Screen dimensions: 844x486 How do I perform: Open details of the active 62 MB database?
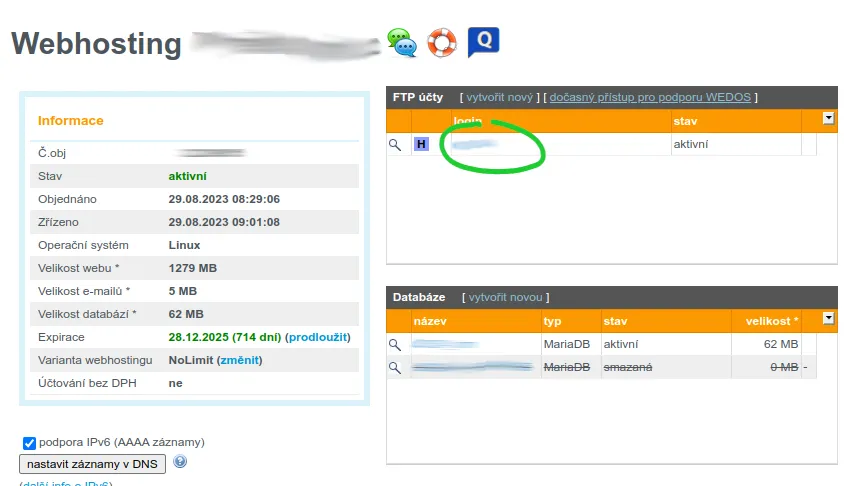pos(395,345)
